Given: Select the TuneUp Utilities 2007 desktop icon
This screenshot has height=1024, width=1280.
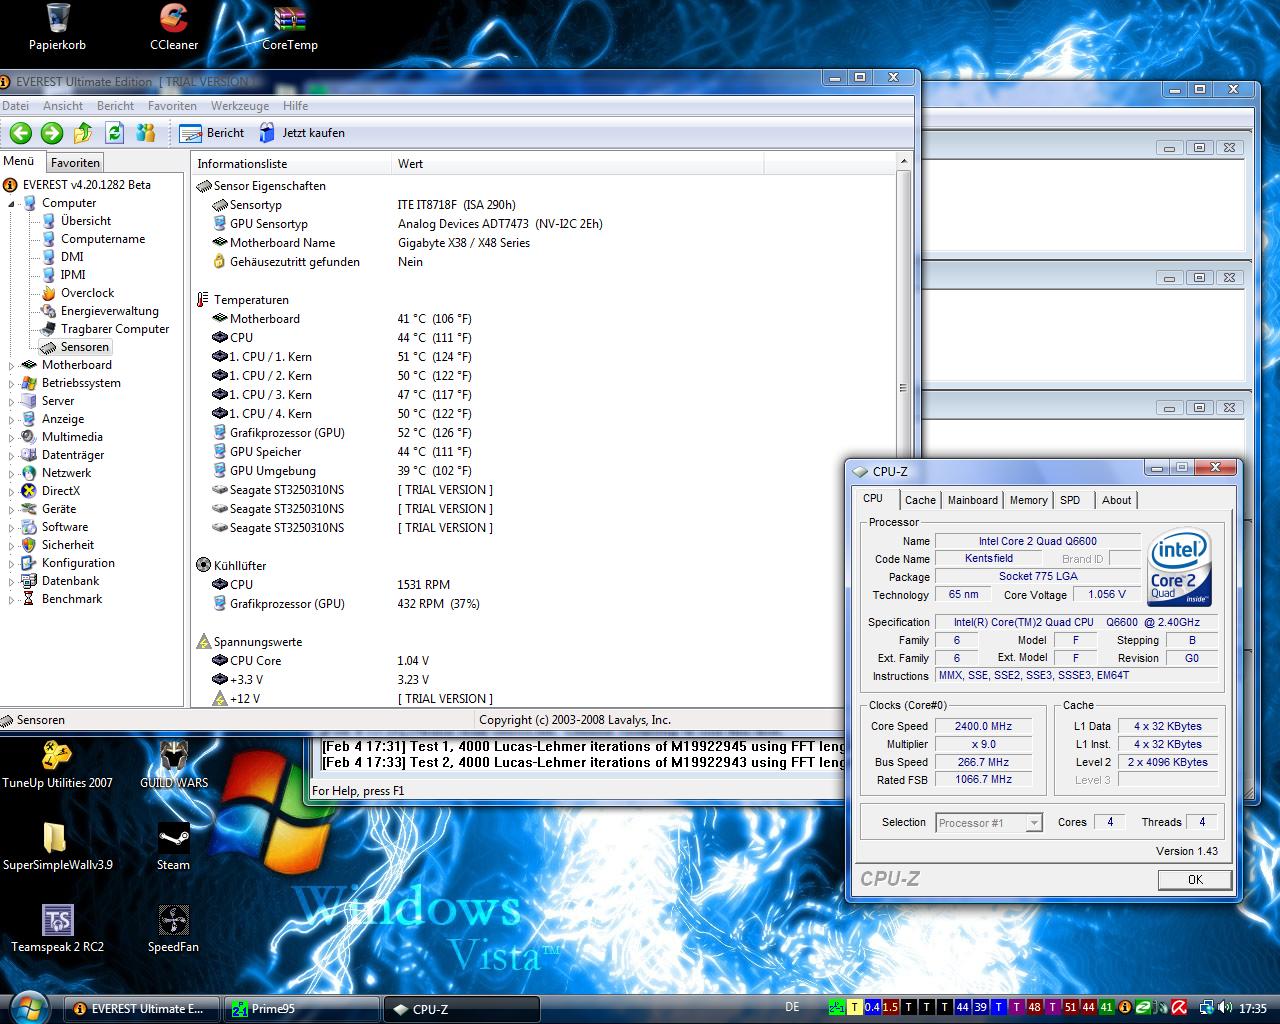Looking at the screenshot, I should coord(57,765).
